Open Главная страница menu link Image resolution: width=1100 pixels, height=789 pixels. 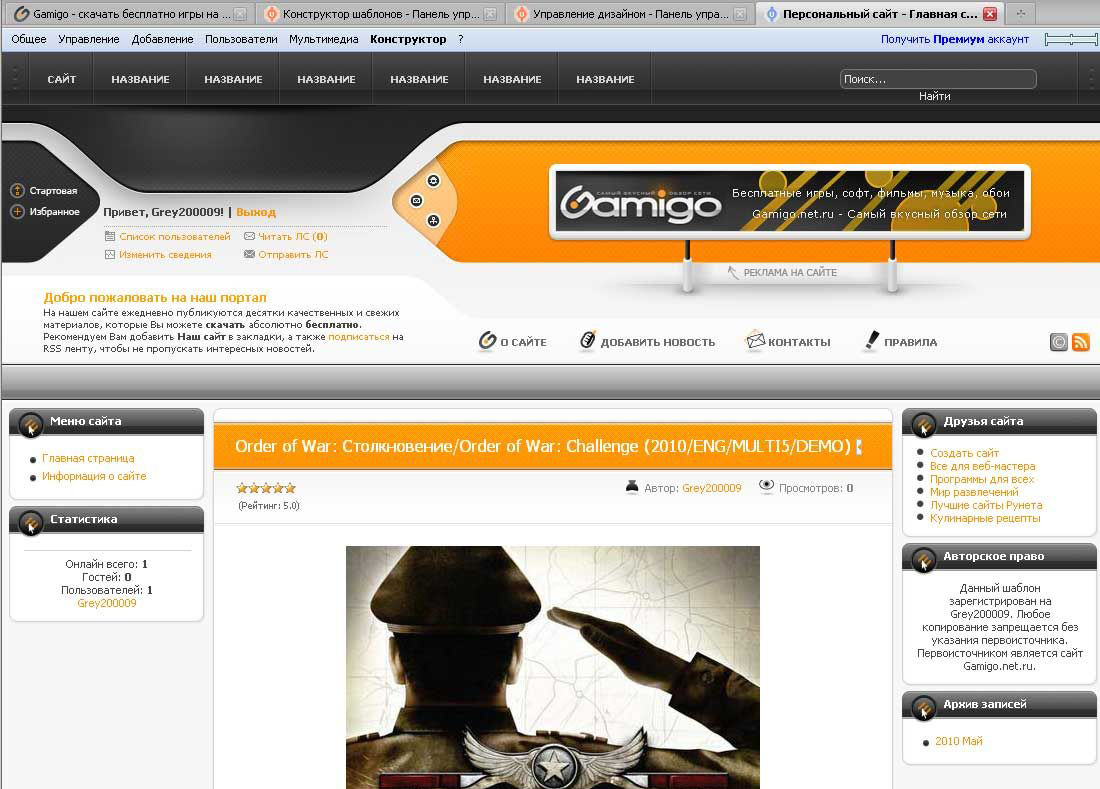pos(88,458)
